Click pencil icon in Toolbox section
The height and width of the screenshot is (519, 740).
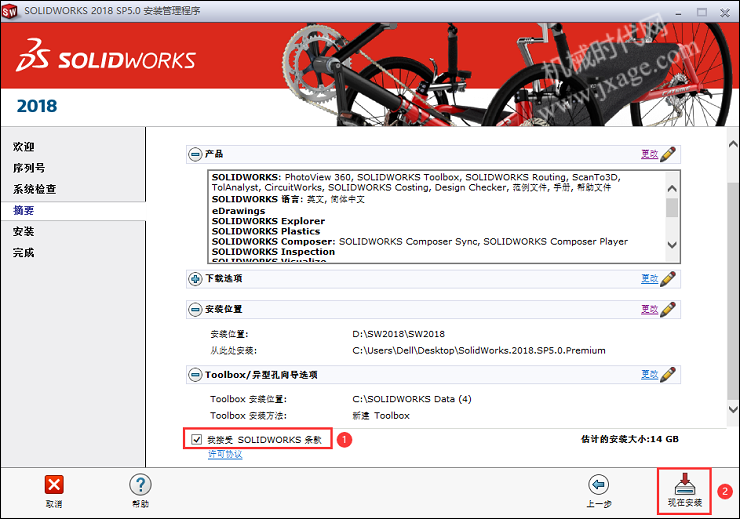tap(668, 375)
